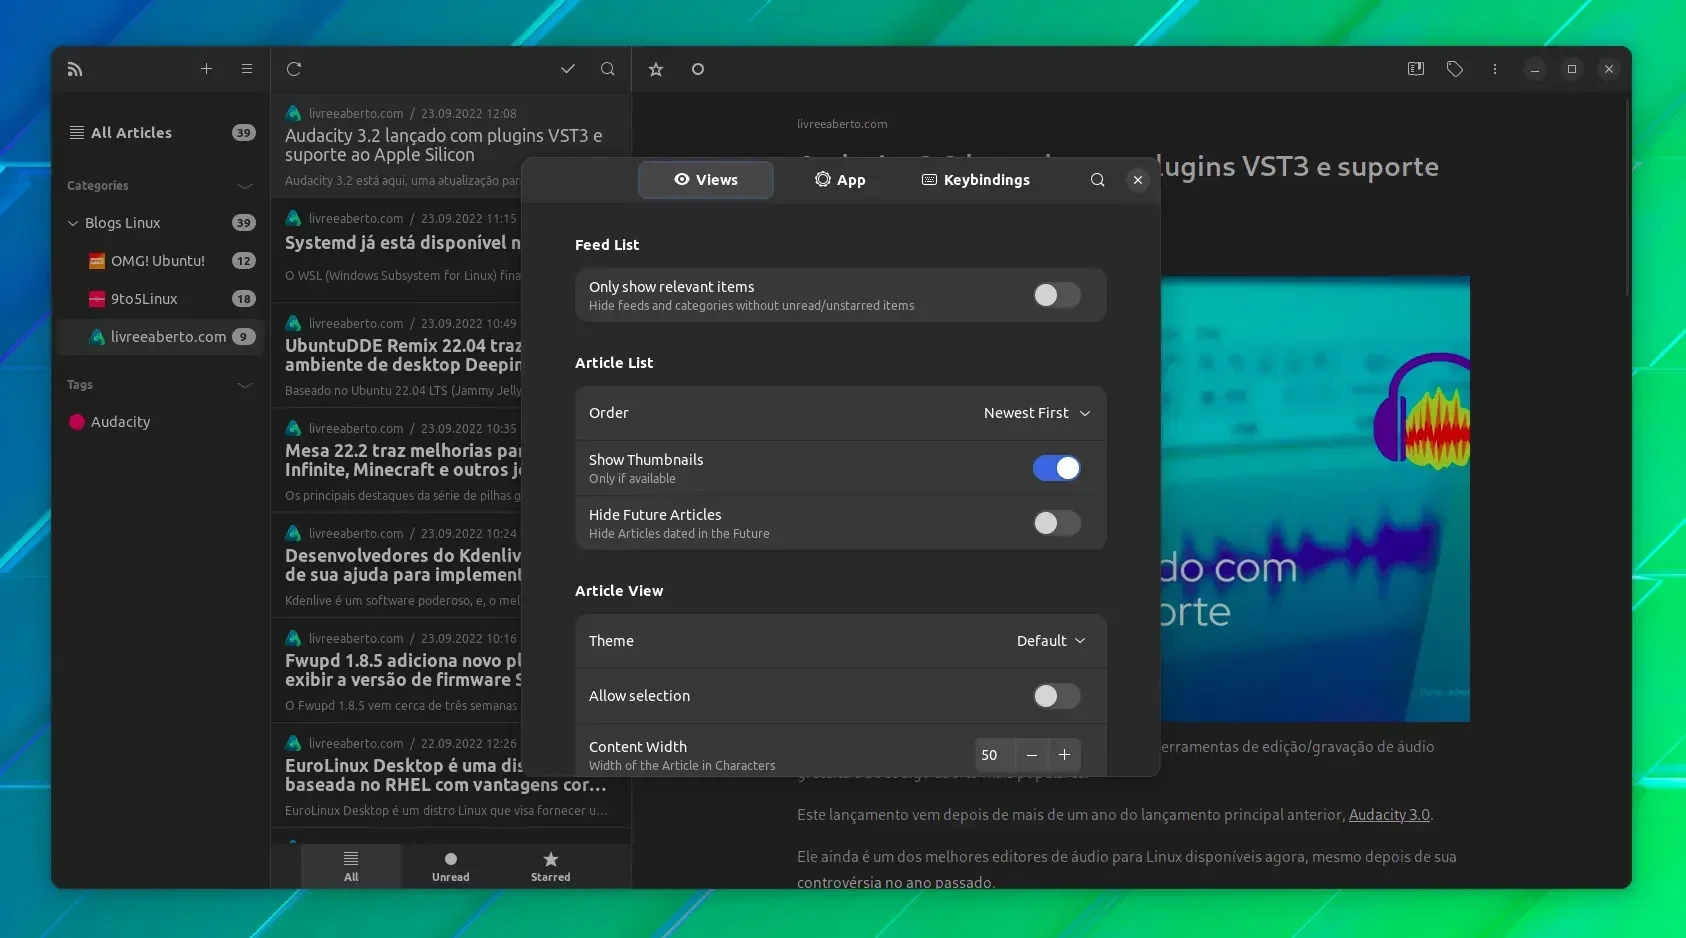Show All articles filter tab

point(351,866)
